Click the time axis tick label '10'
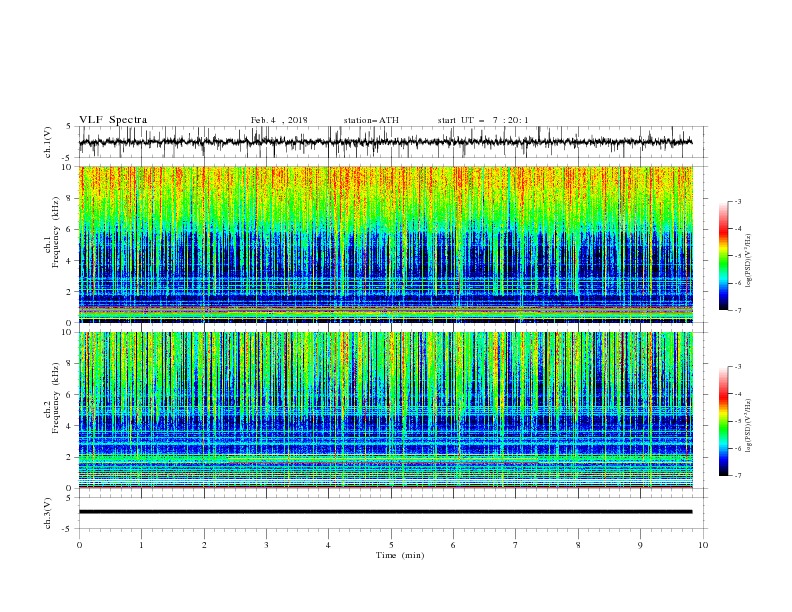 tap(703, 545)
